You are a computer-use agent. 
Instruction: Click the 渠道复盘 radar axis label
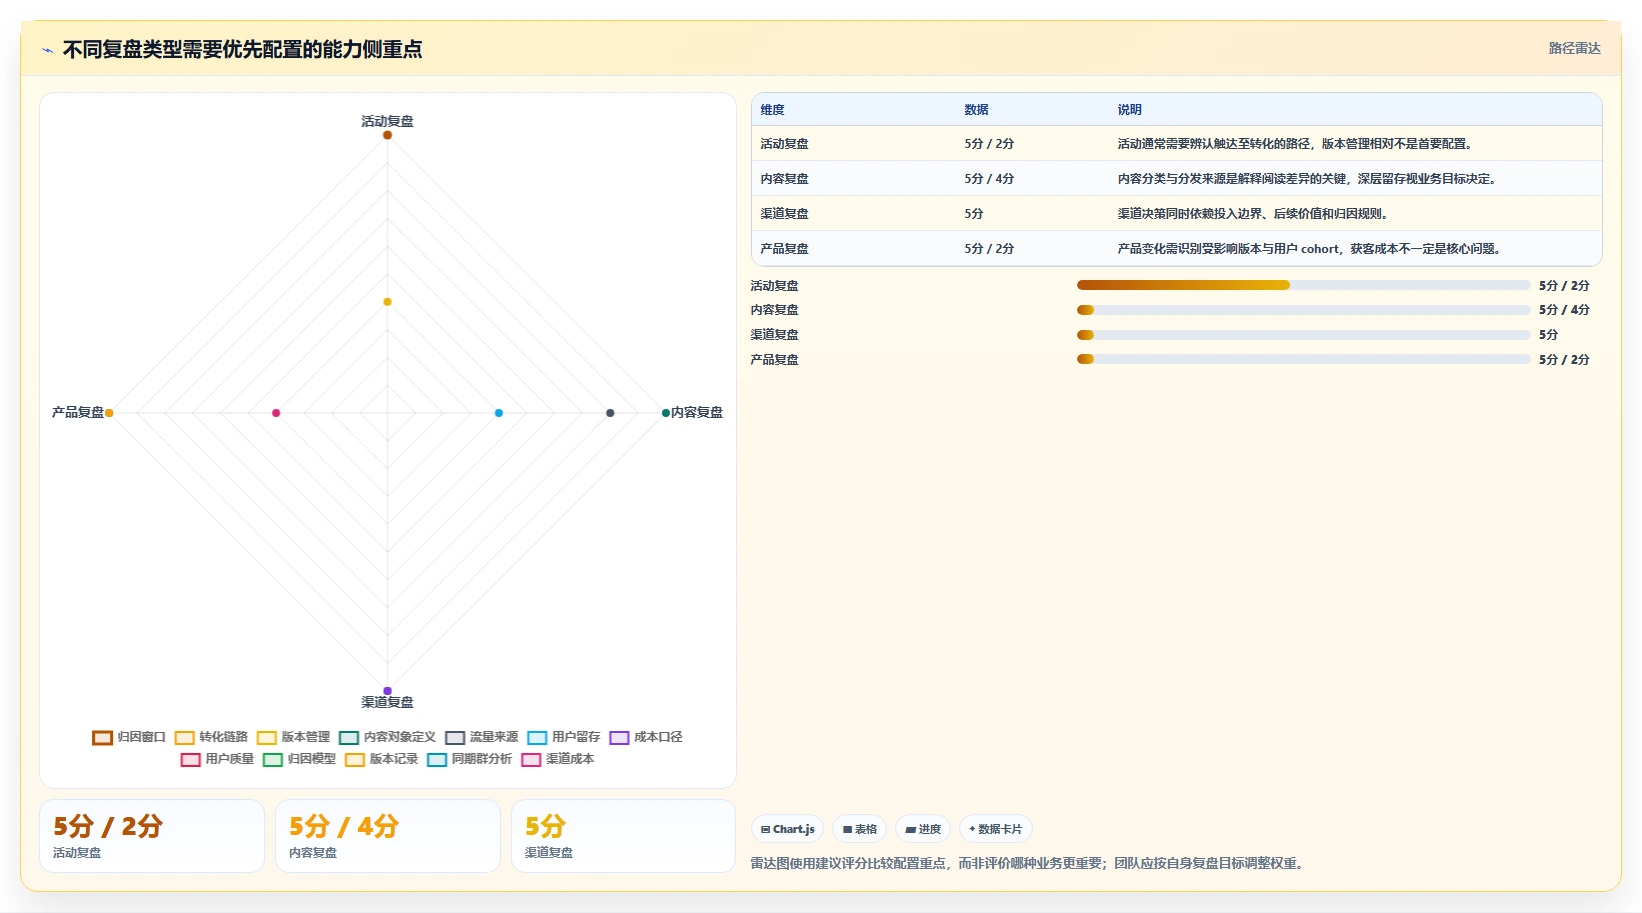pyautogui.click(x=387, y=702)
